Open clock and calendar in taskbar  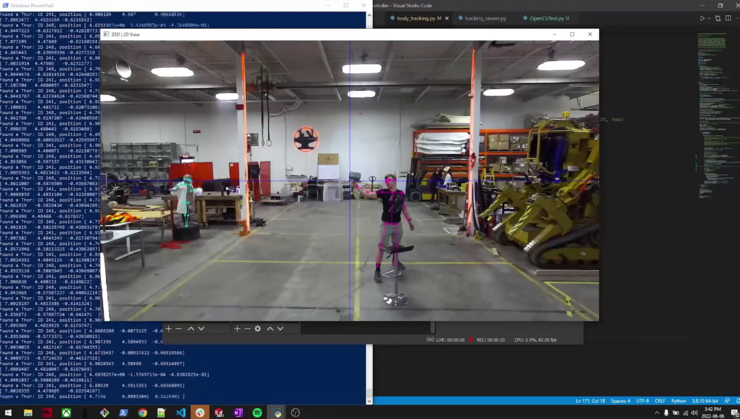713,413
